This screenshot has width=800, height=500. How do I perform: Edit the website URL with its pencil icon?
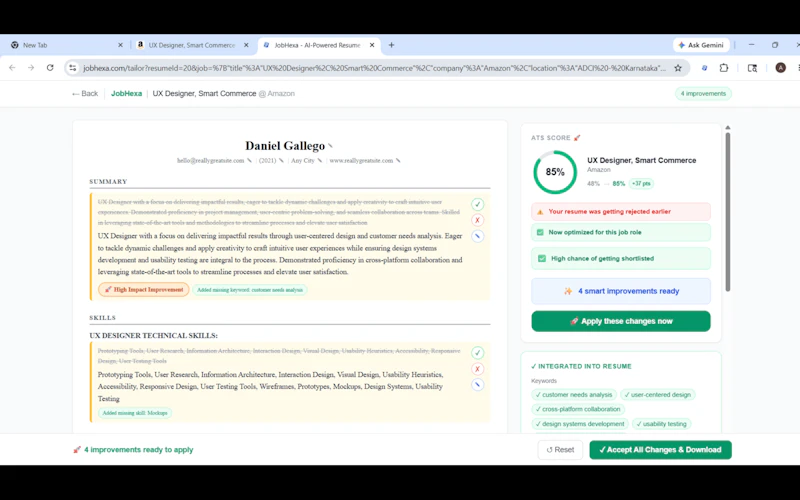[398, 161]
